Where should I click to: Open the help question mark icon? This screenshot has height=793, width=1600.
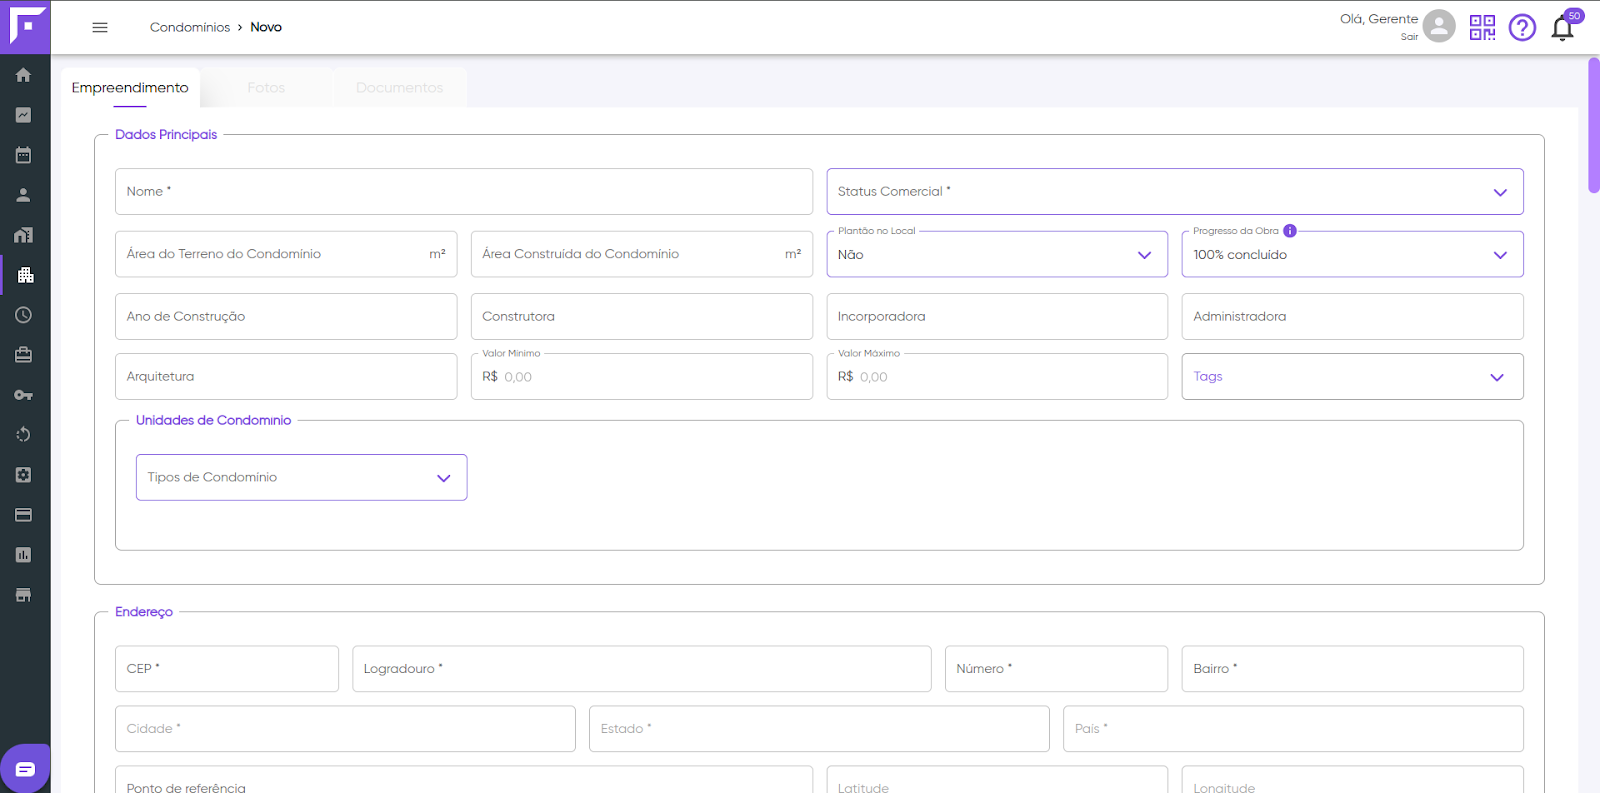pos(1522,27)
